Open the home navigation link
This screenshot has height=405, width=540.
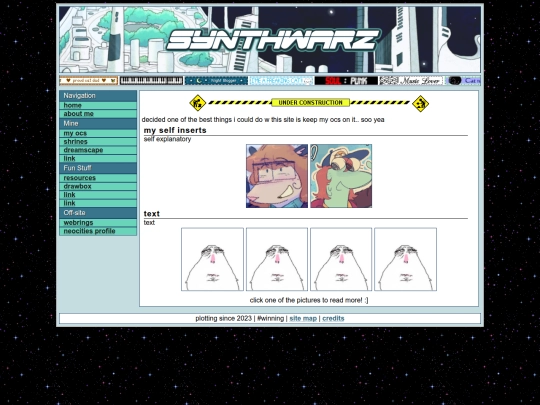(98, 105)
